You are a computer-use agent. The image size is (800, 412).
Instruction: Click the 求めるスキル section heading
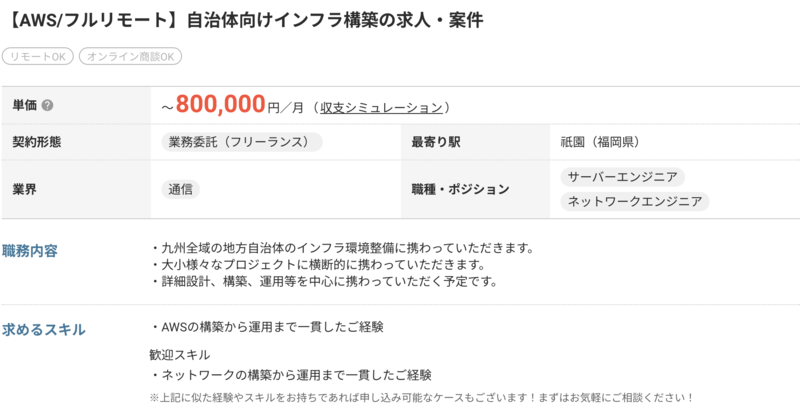(x=44, y=329)
